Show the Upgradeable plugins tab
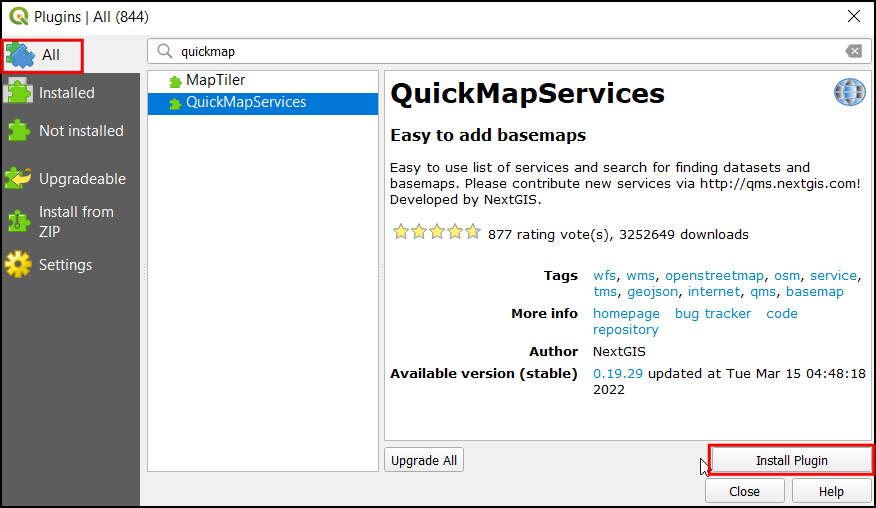The width and height of the screenshot is (876, 508). (x=70, y=179)
